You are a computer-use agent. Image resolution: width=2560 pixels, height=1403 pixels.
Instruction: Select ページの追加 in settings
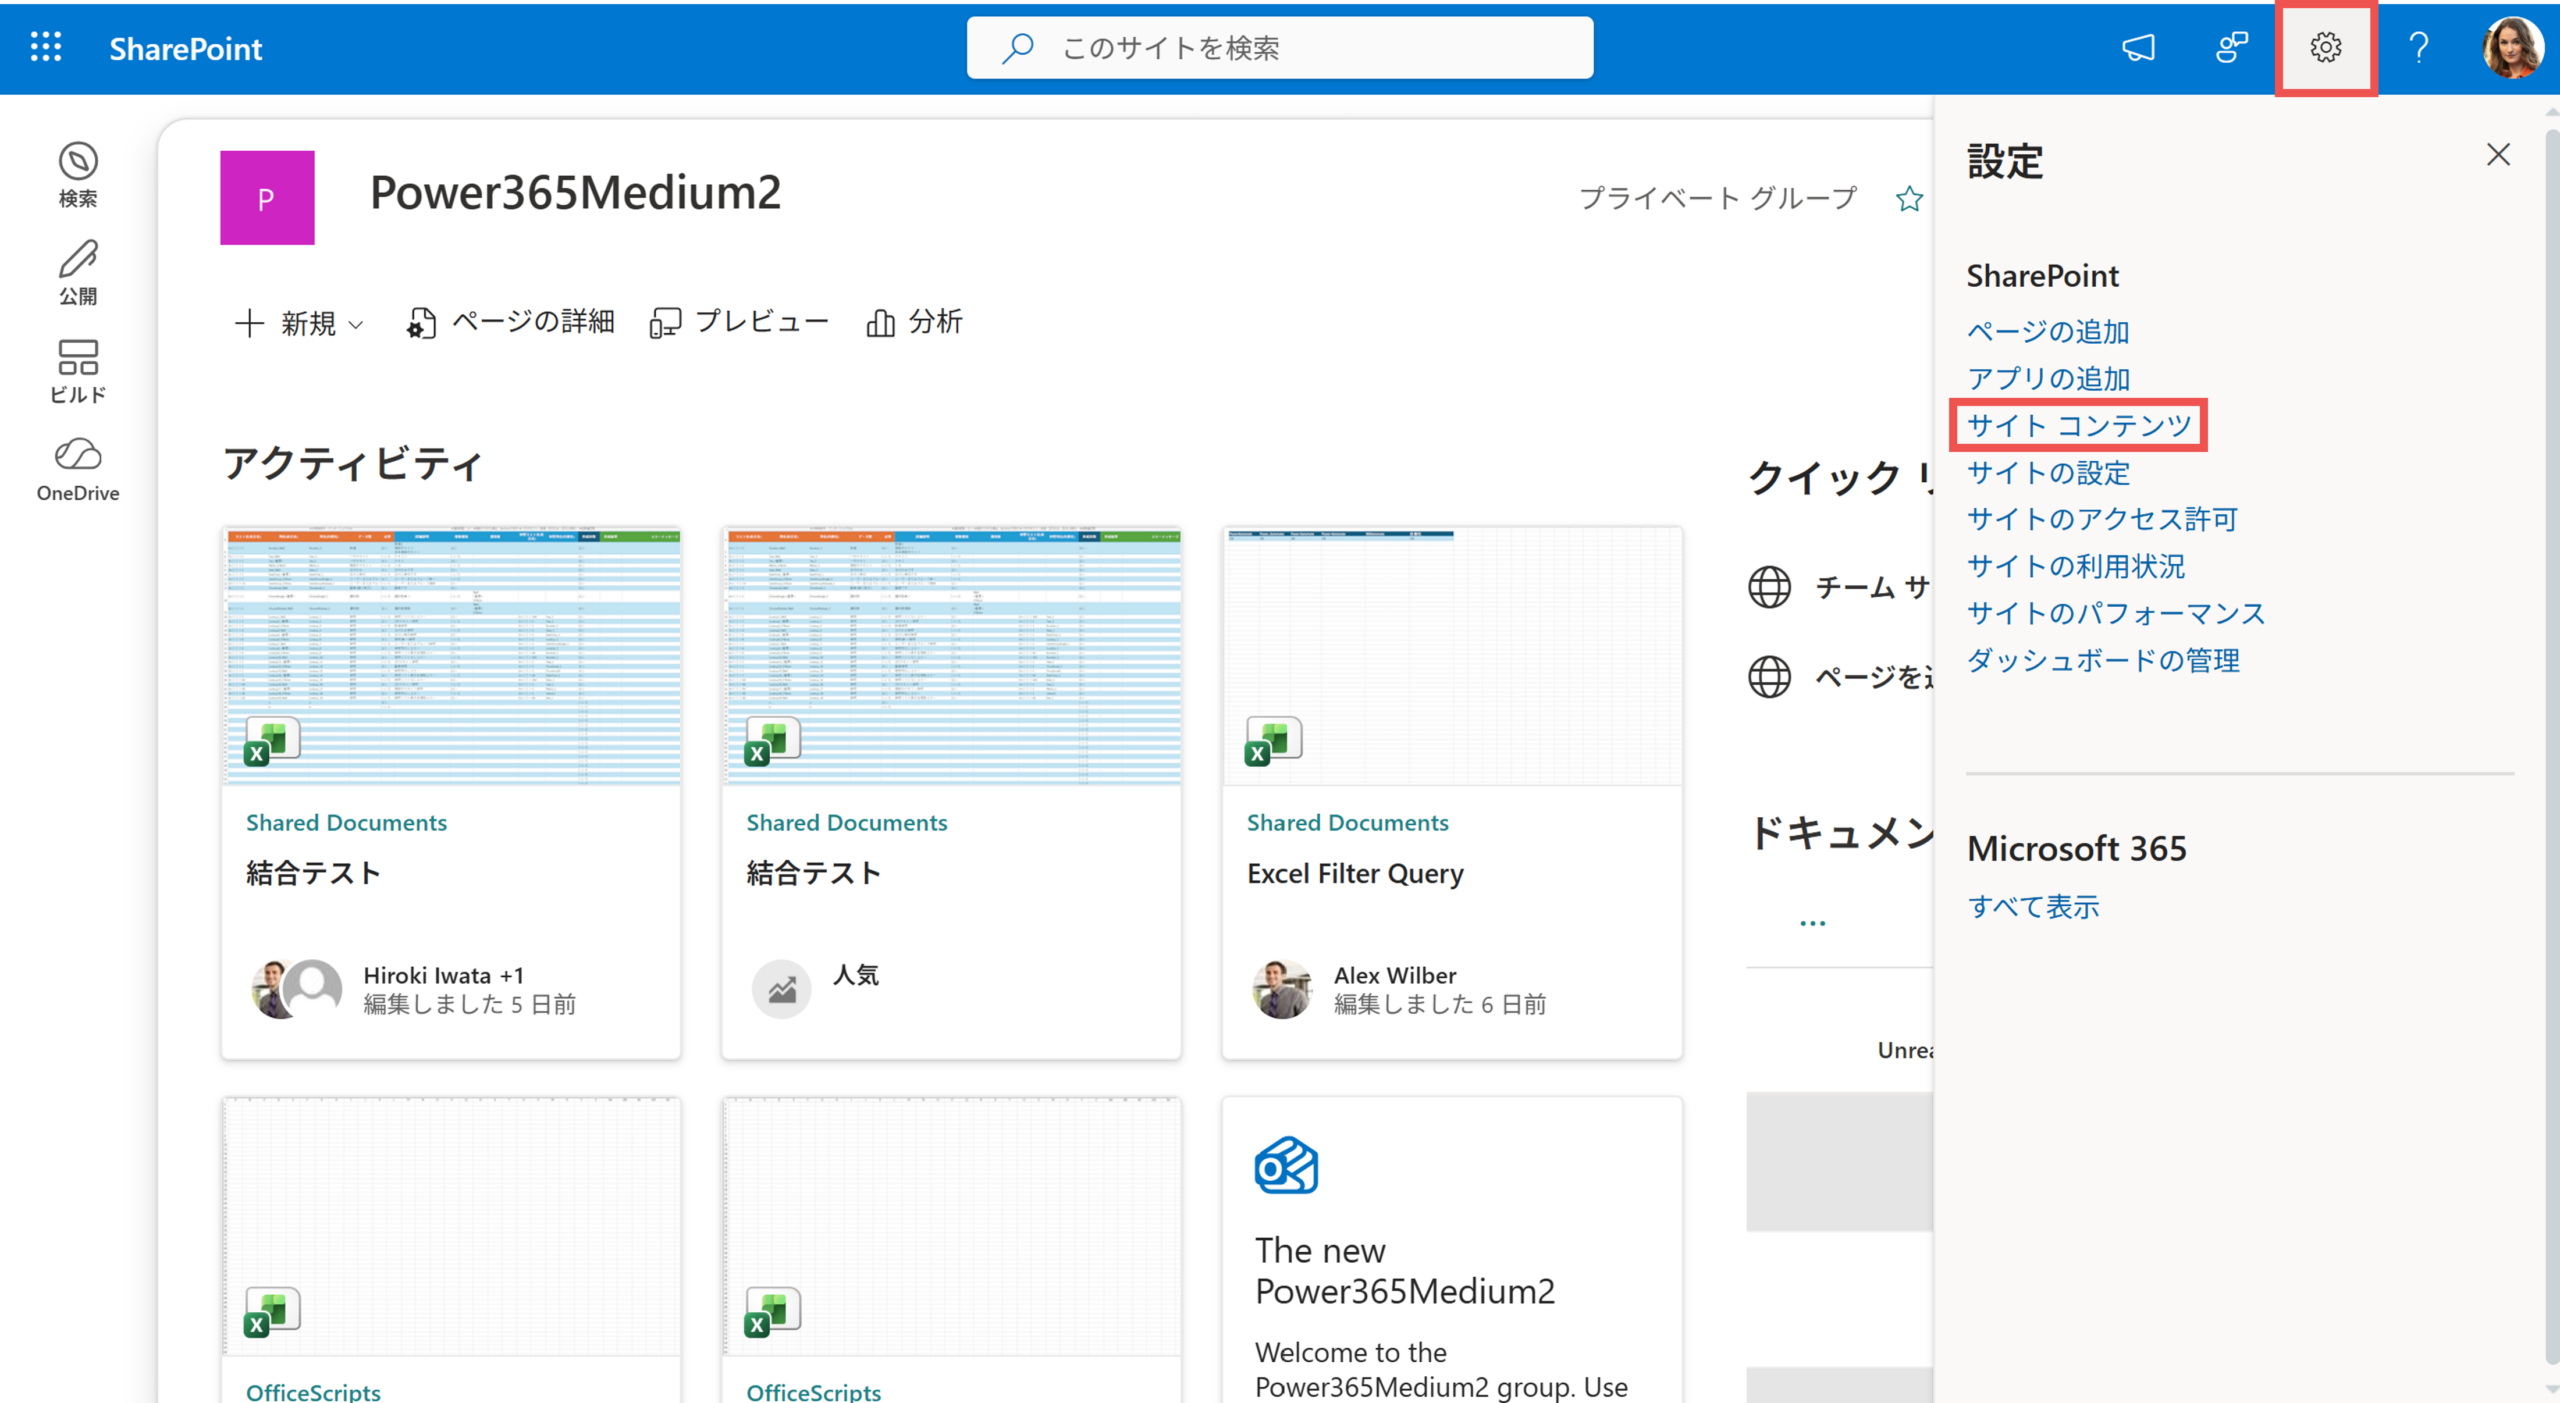click(x=2048, y=331)
